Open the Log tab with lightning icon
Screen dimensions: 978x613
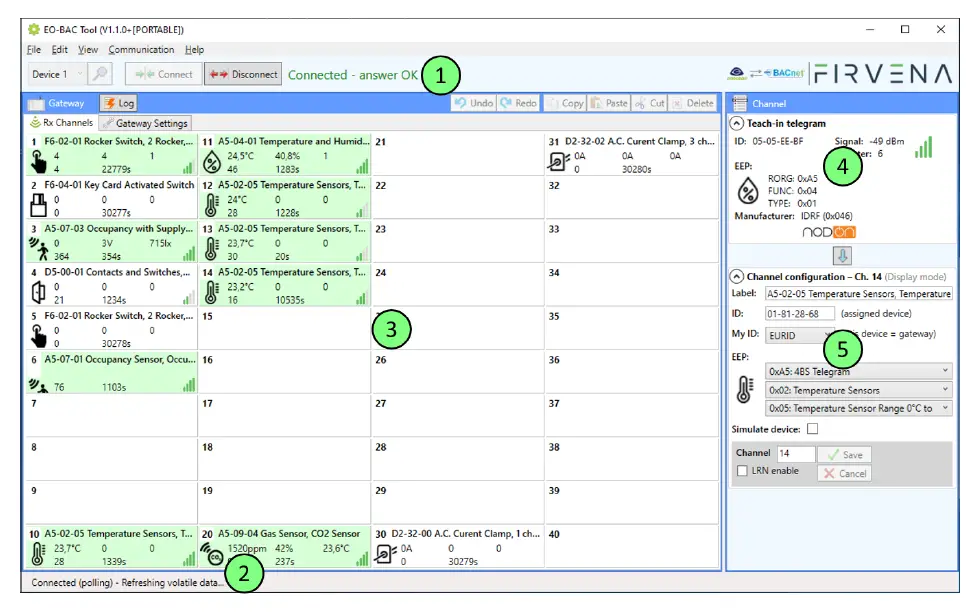coord(118,102)
